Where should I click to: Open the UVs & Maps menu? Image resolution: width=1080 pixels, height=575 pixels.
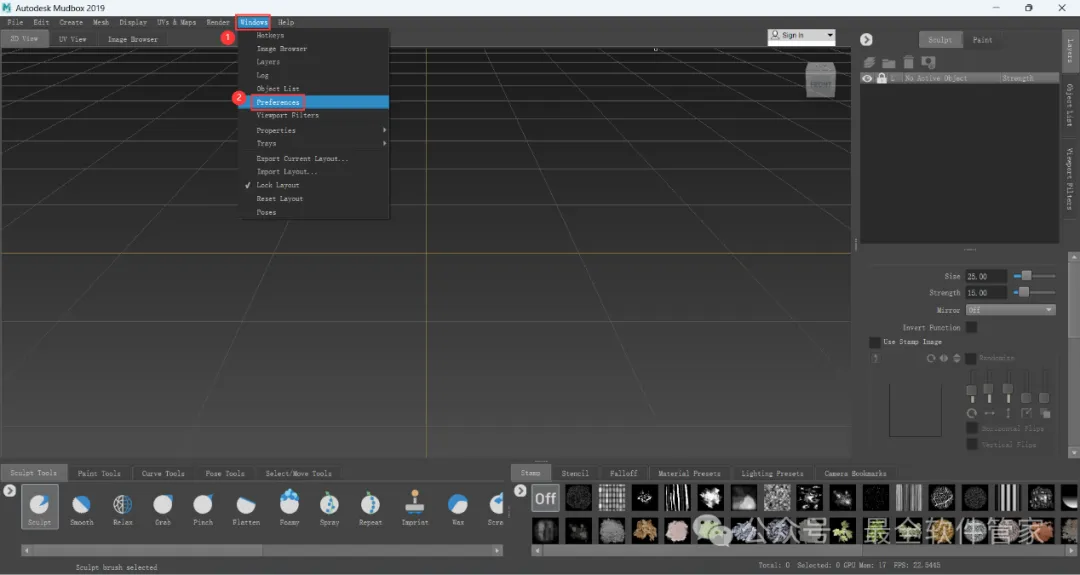176,22
